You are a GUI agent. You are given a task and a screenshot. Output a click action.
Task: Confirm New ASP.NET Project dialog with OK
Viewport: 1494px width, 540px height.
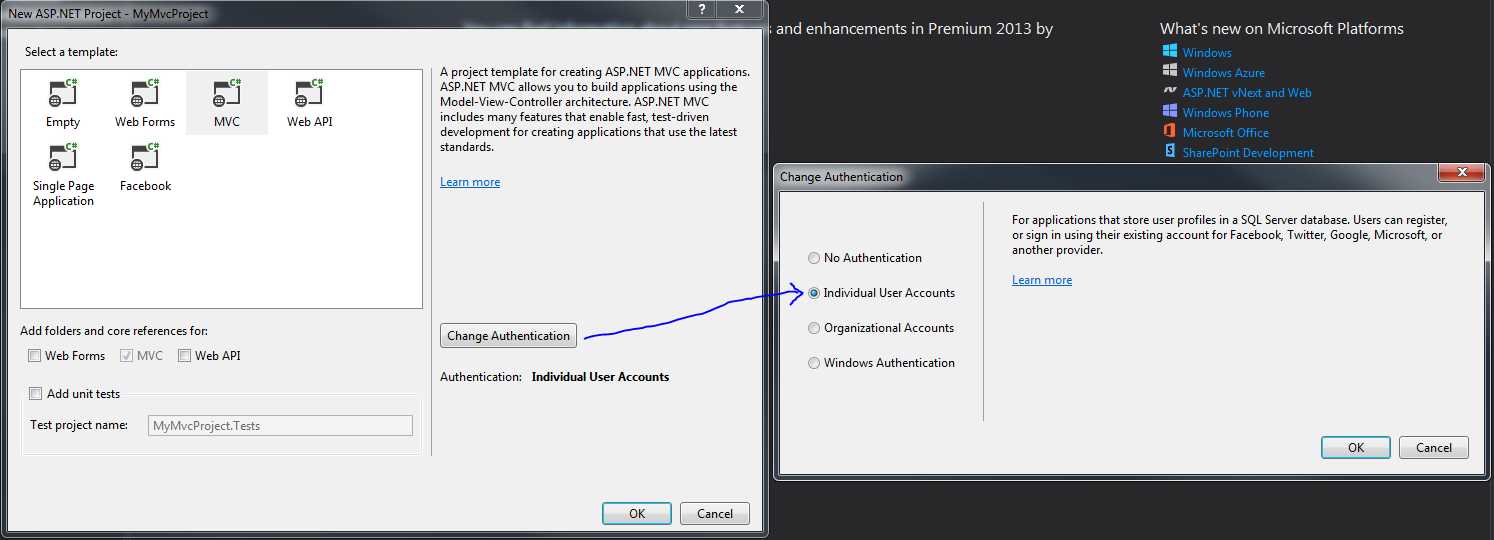pyautogui.click(x=637, y=514)
